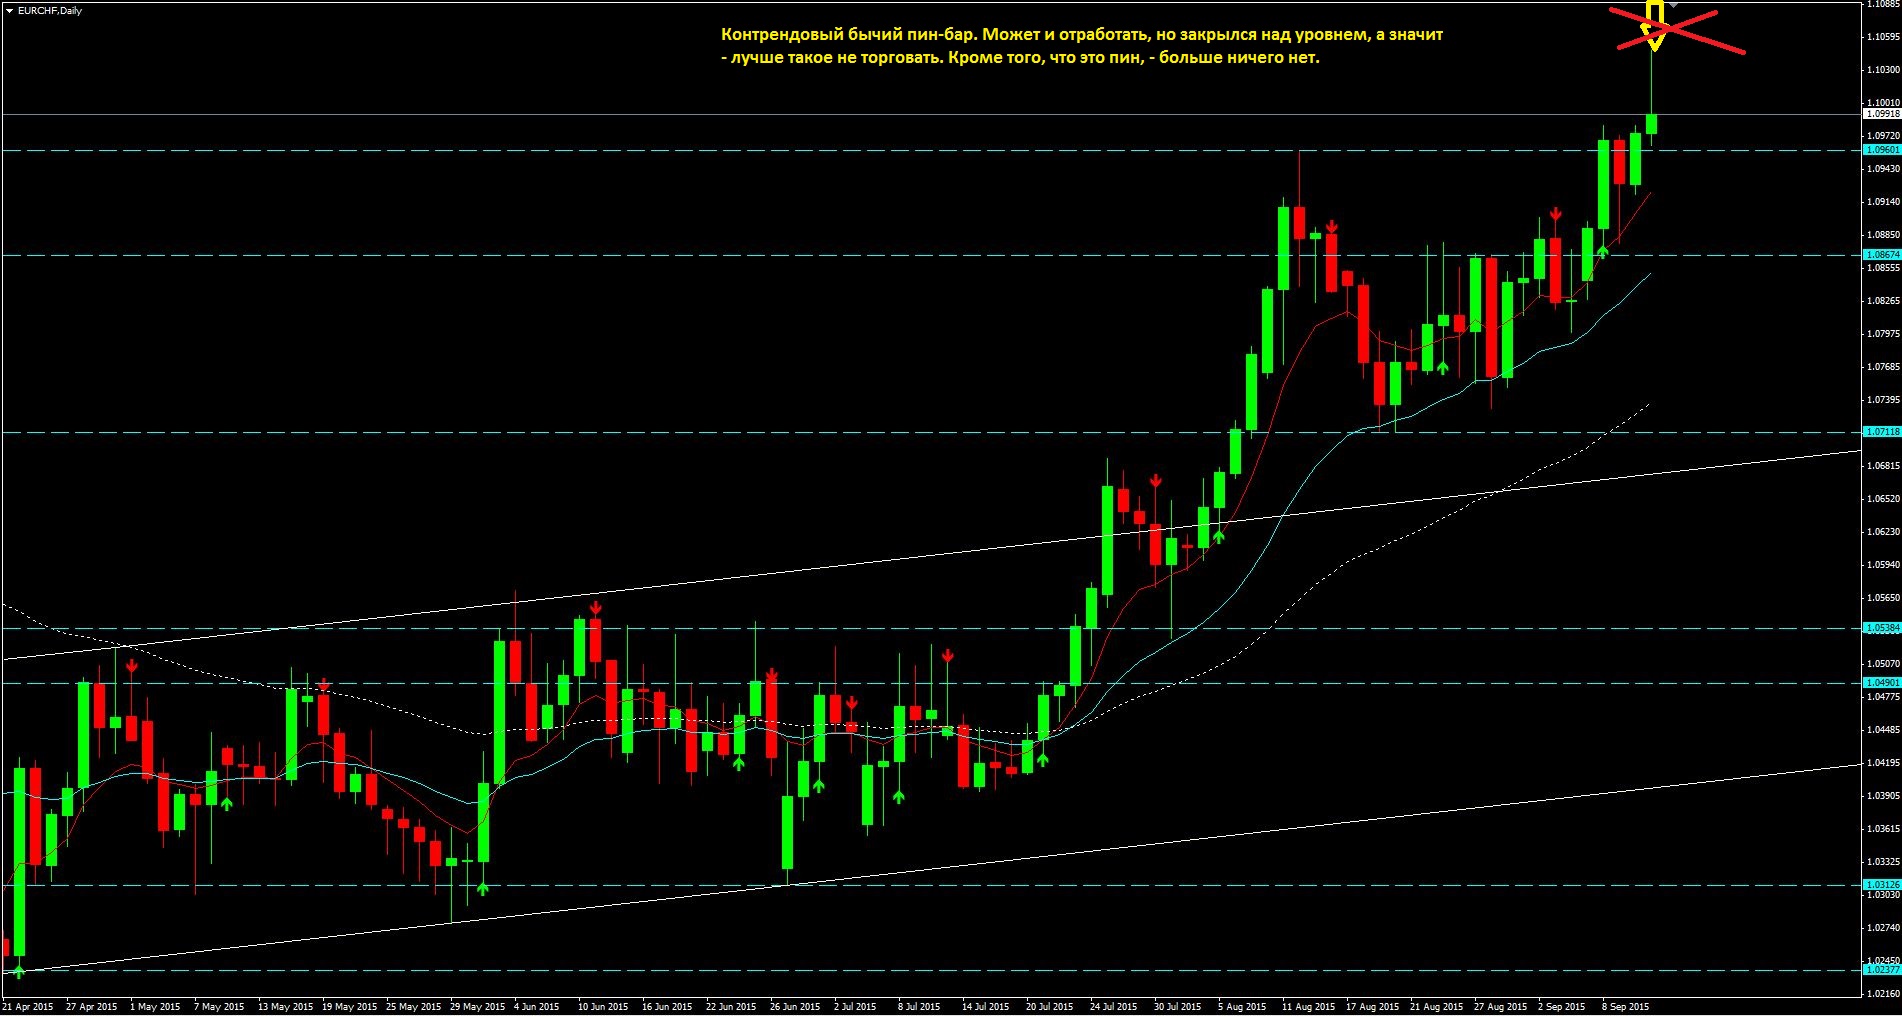Click the 1.07975 price axis label
Image resolution: width=1902 pixels, height=1017 pixels.
click(x=1883, y=334)
